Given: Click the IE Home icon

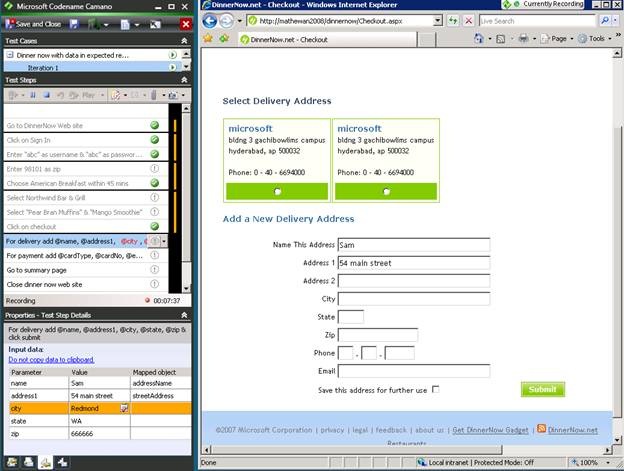Looking at the screenshot, I should click(479, 39).
